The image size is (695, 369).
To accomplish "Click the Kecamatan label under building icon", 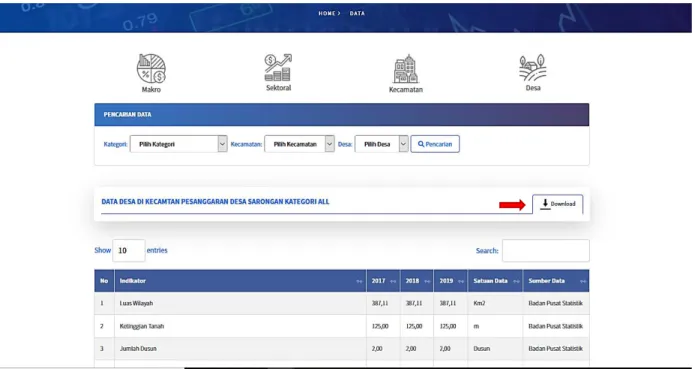I will point(406,89).
